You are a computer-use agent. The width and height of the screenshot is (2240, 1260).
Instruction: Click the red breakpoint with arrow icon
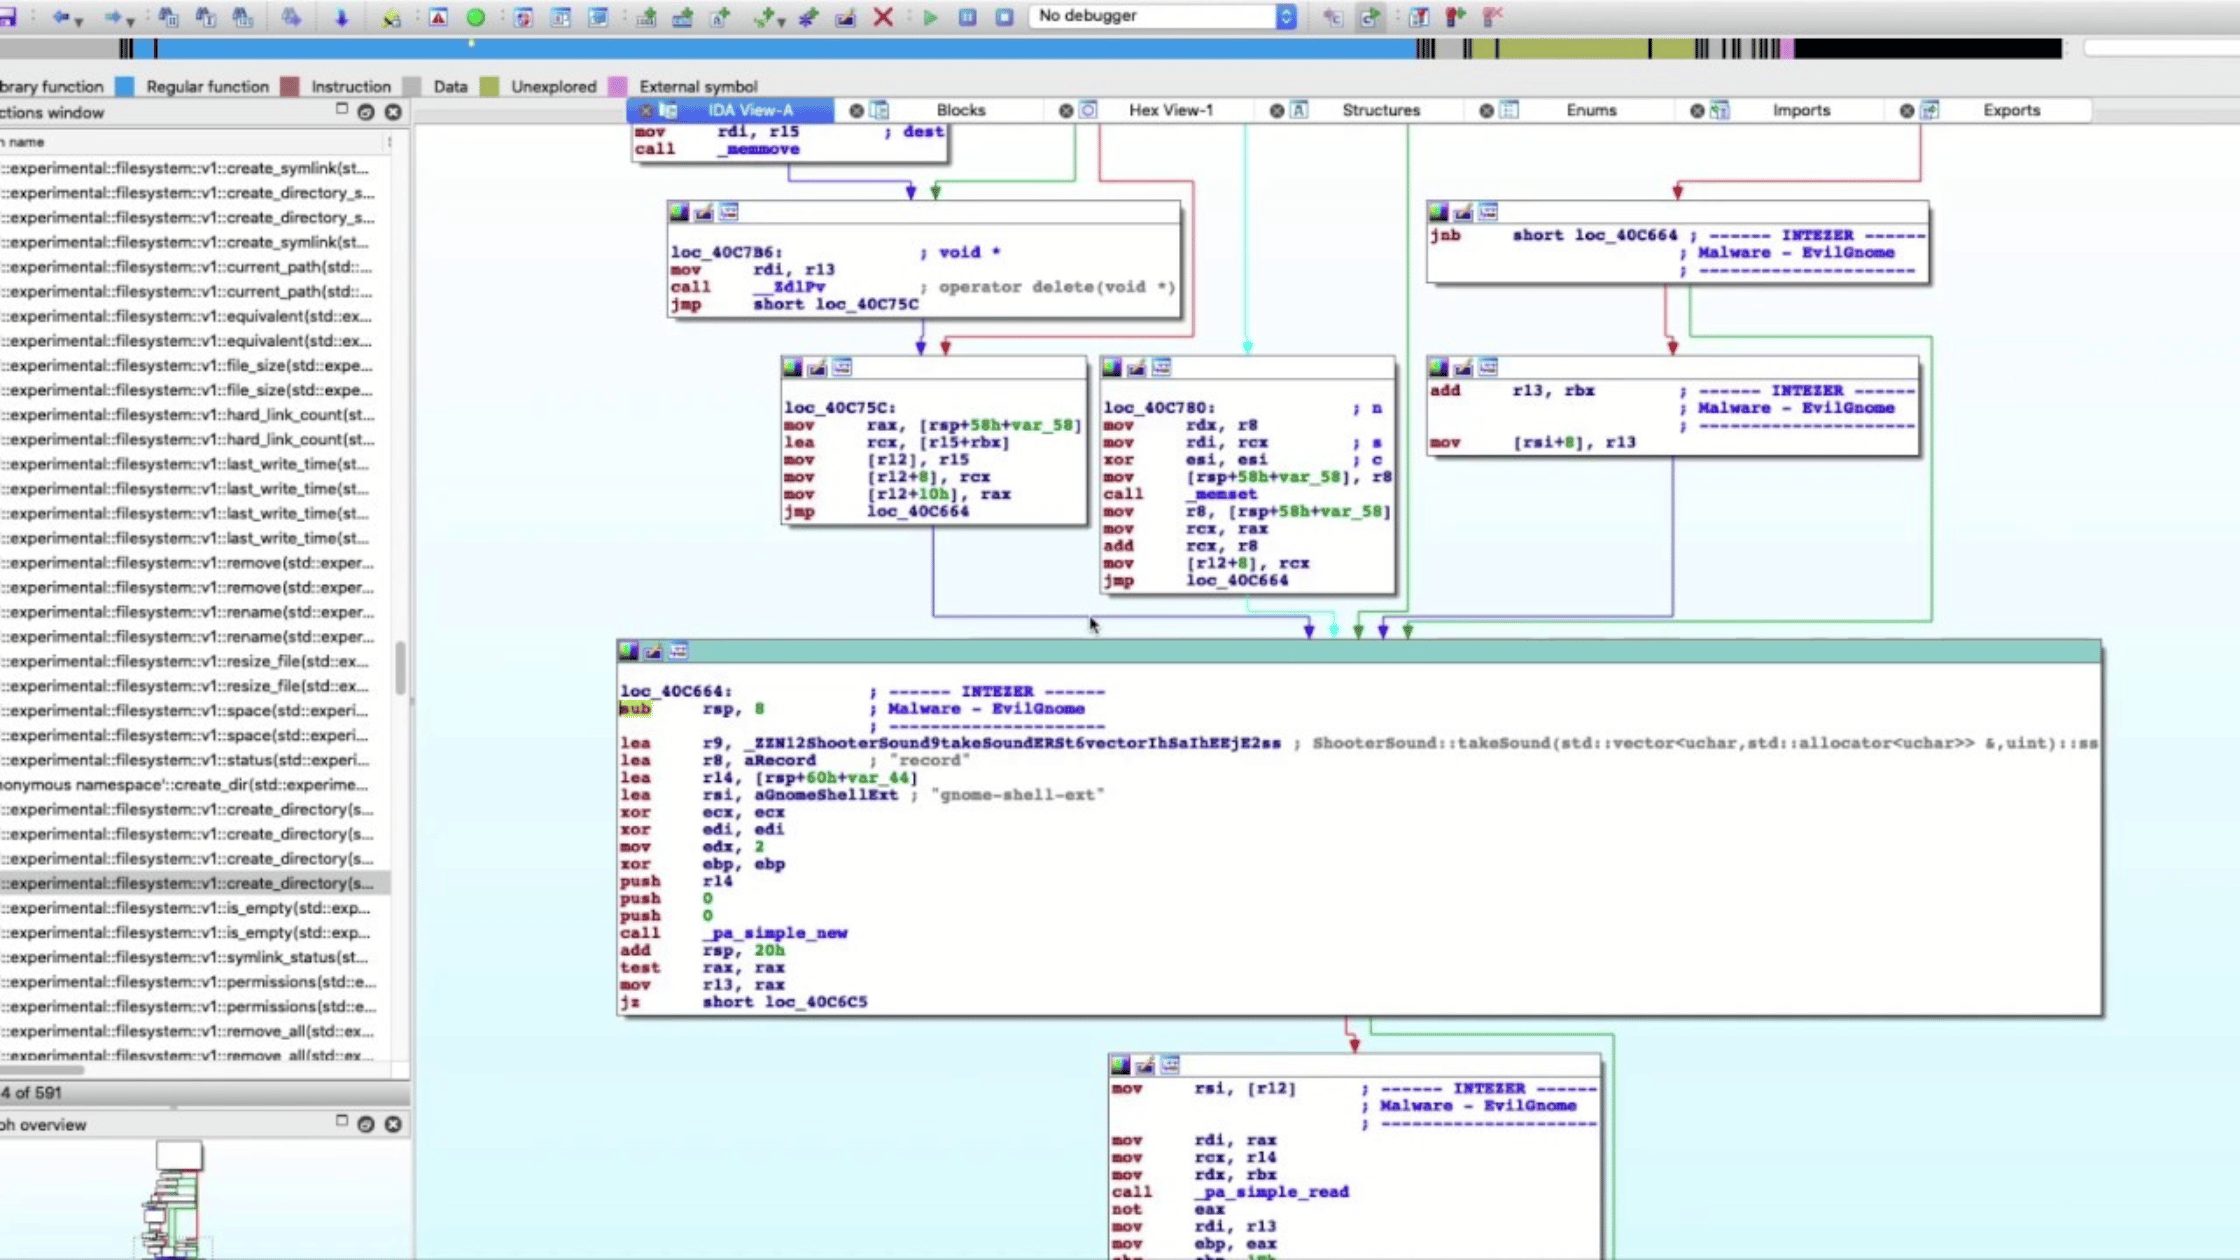click(1455, 17)
